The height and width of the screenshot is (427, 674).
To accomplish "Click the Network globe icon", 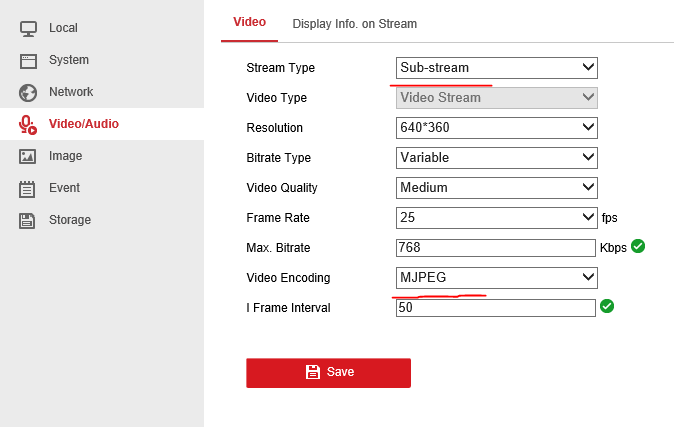I will tap(28, 92).
